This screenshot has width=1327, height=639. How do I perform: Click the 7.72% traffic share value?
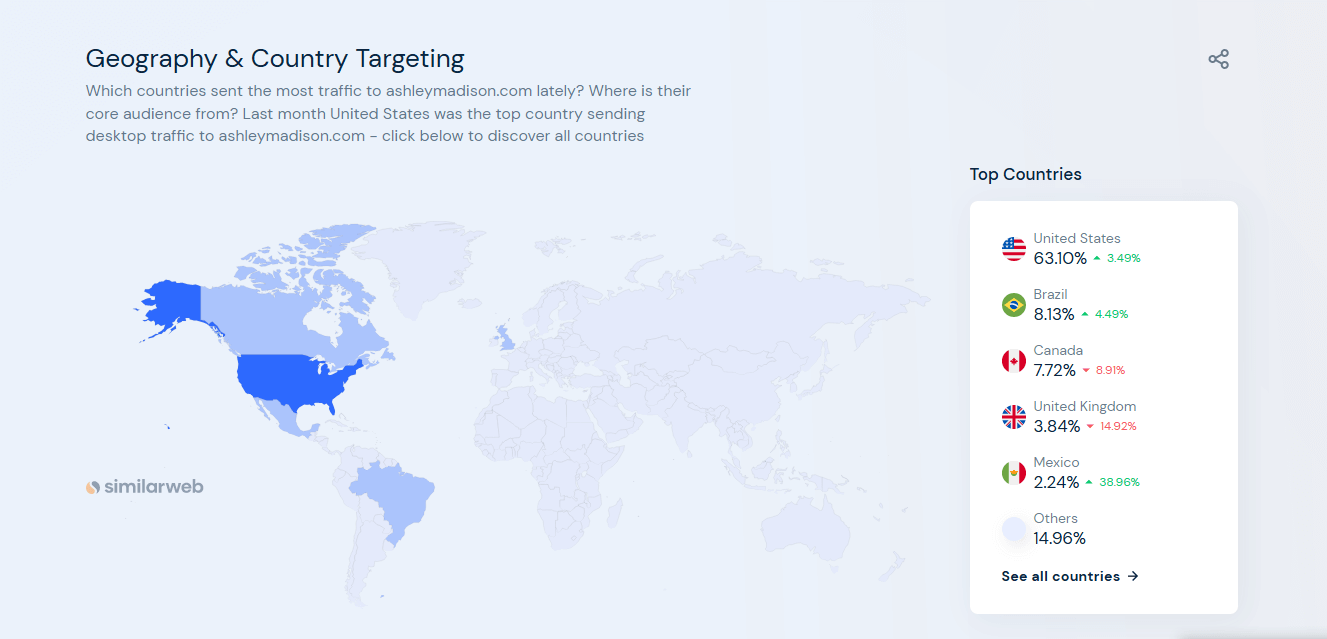tap(1055, 370)
